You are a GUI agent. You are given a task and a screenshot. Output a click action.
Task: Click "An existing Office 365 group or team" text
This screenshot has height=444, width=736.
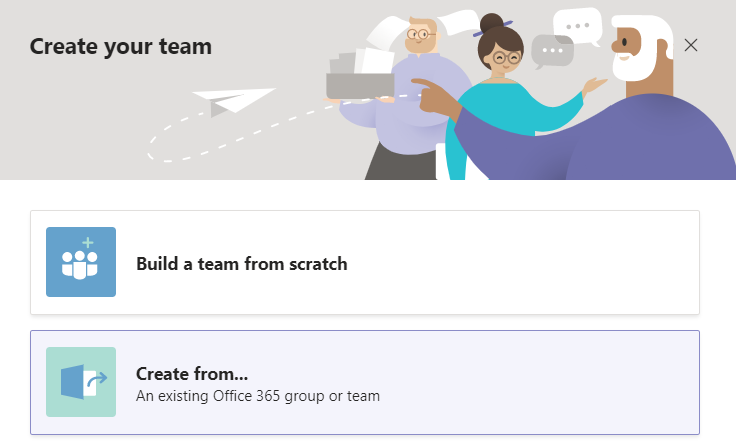(x=258, y=396)
